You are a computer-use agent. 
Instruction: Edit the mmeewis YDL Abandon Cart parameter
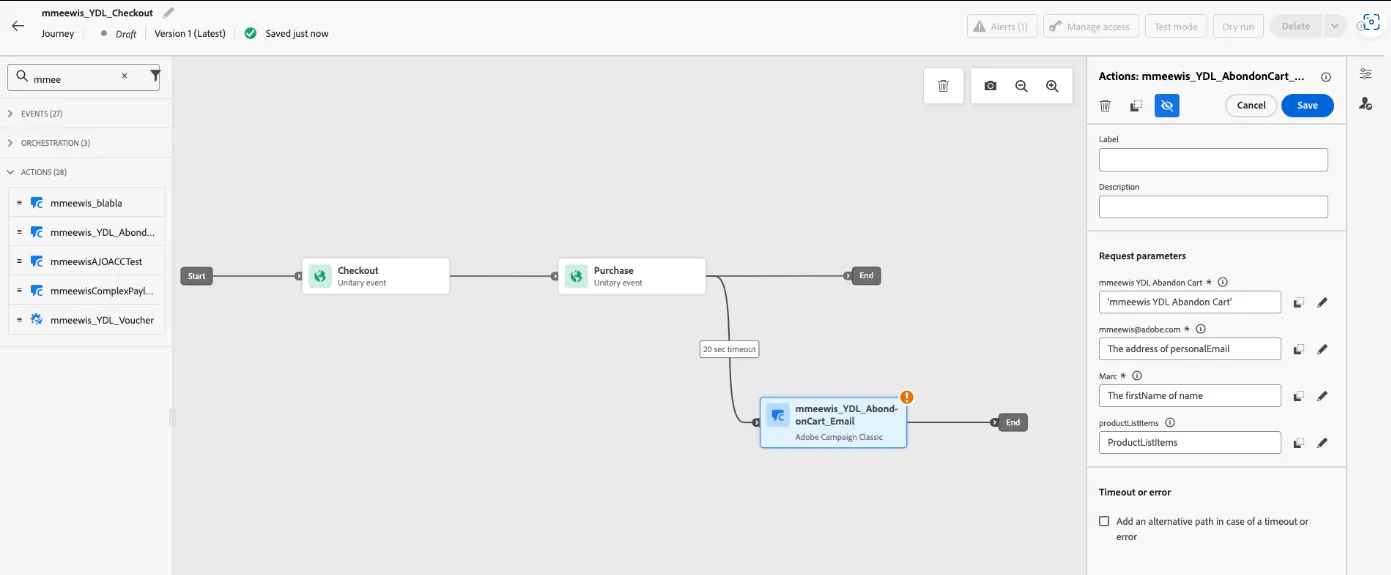1322,302
